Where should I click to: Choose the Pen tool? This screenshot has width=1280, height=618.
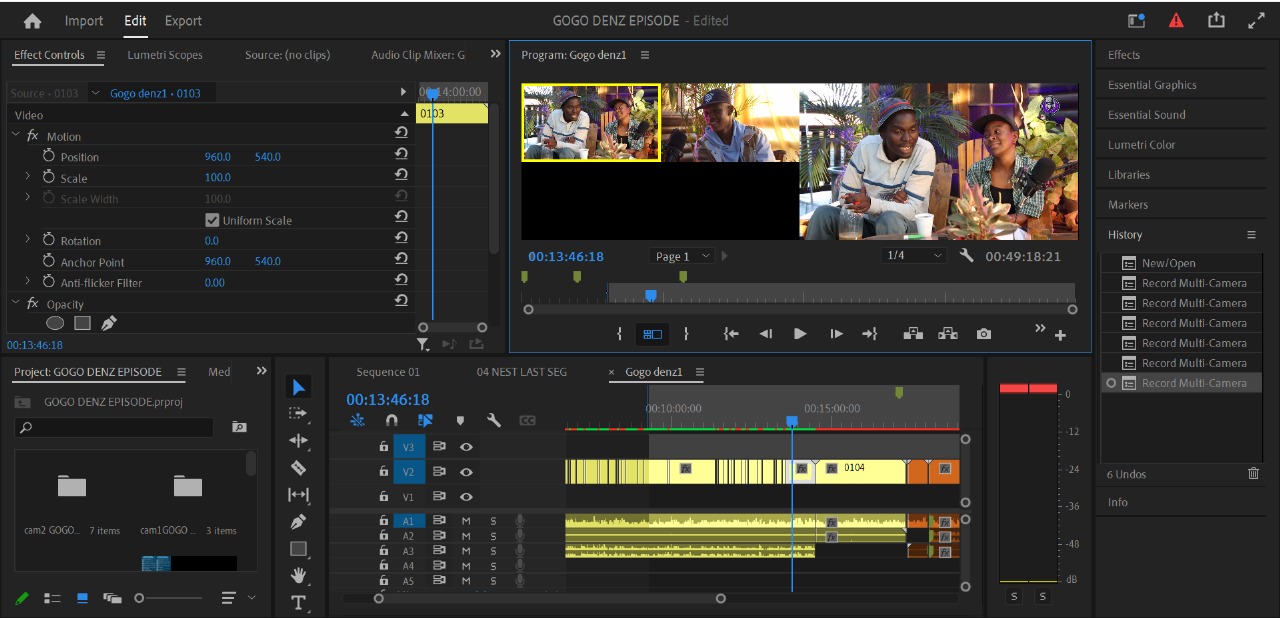(297, 521)
